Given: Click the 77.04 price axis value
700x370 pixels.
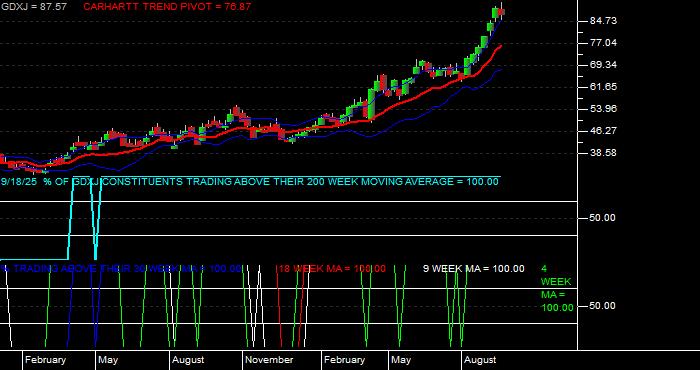Looking at the screenshot, I should (x=604, y=43).
